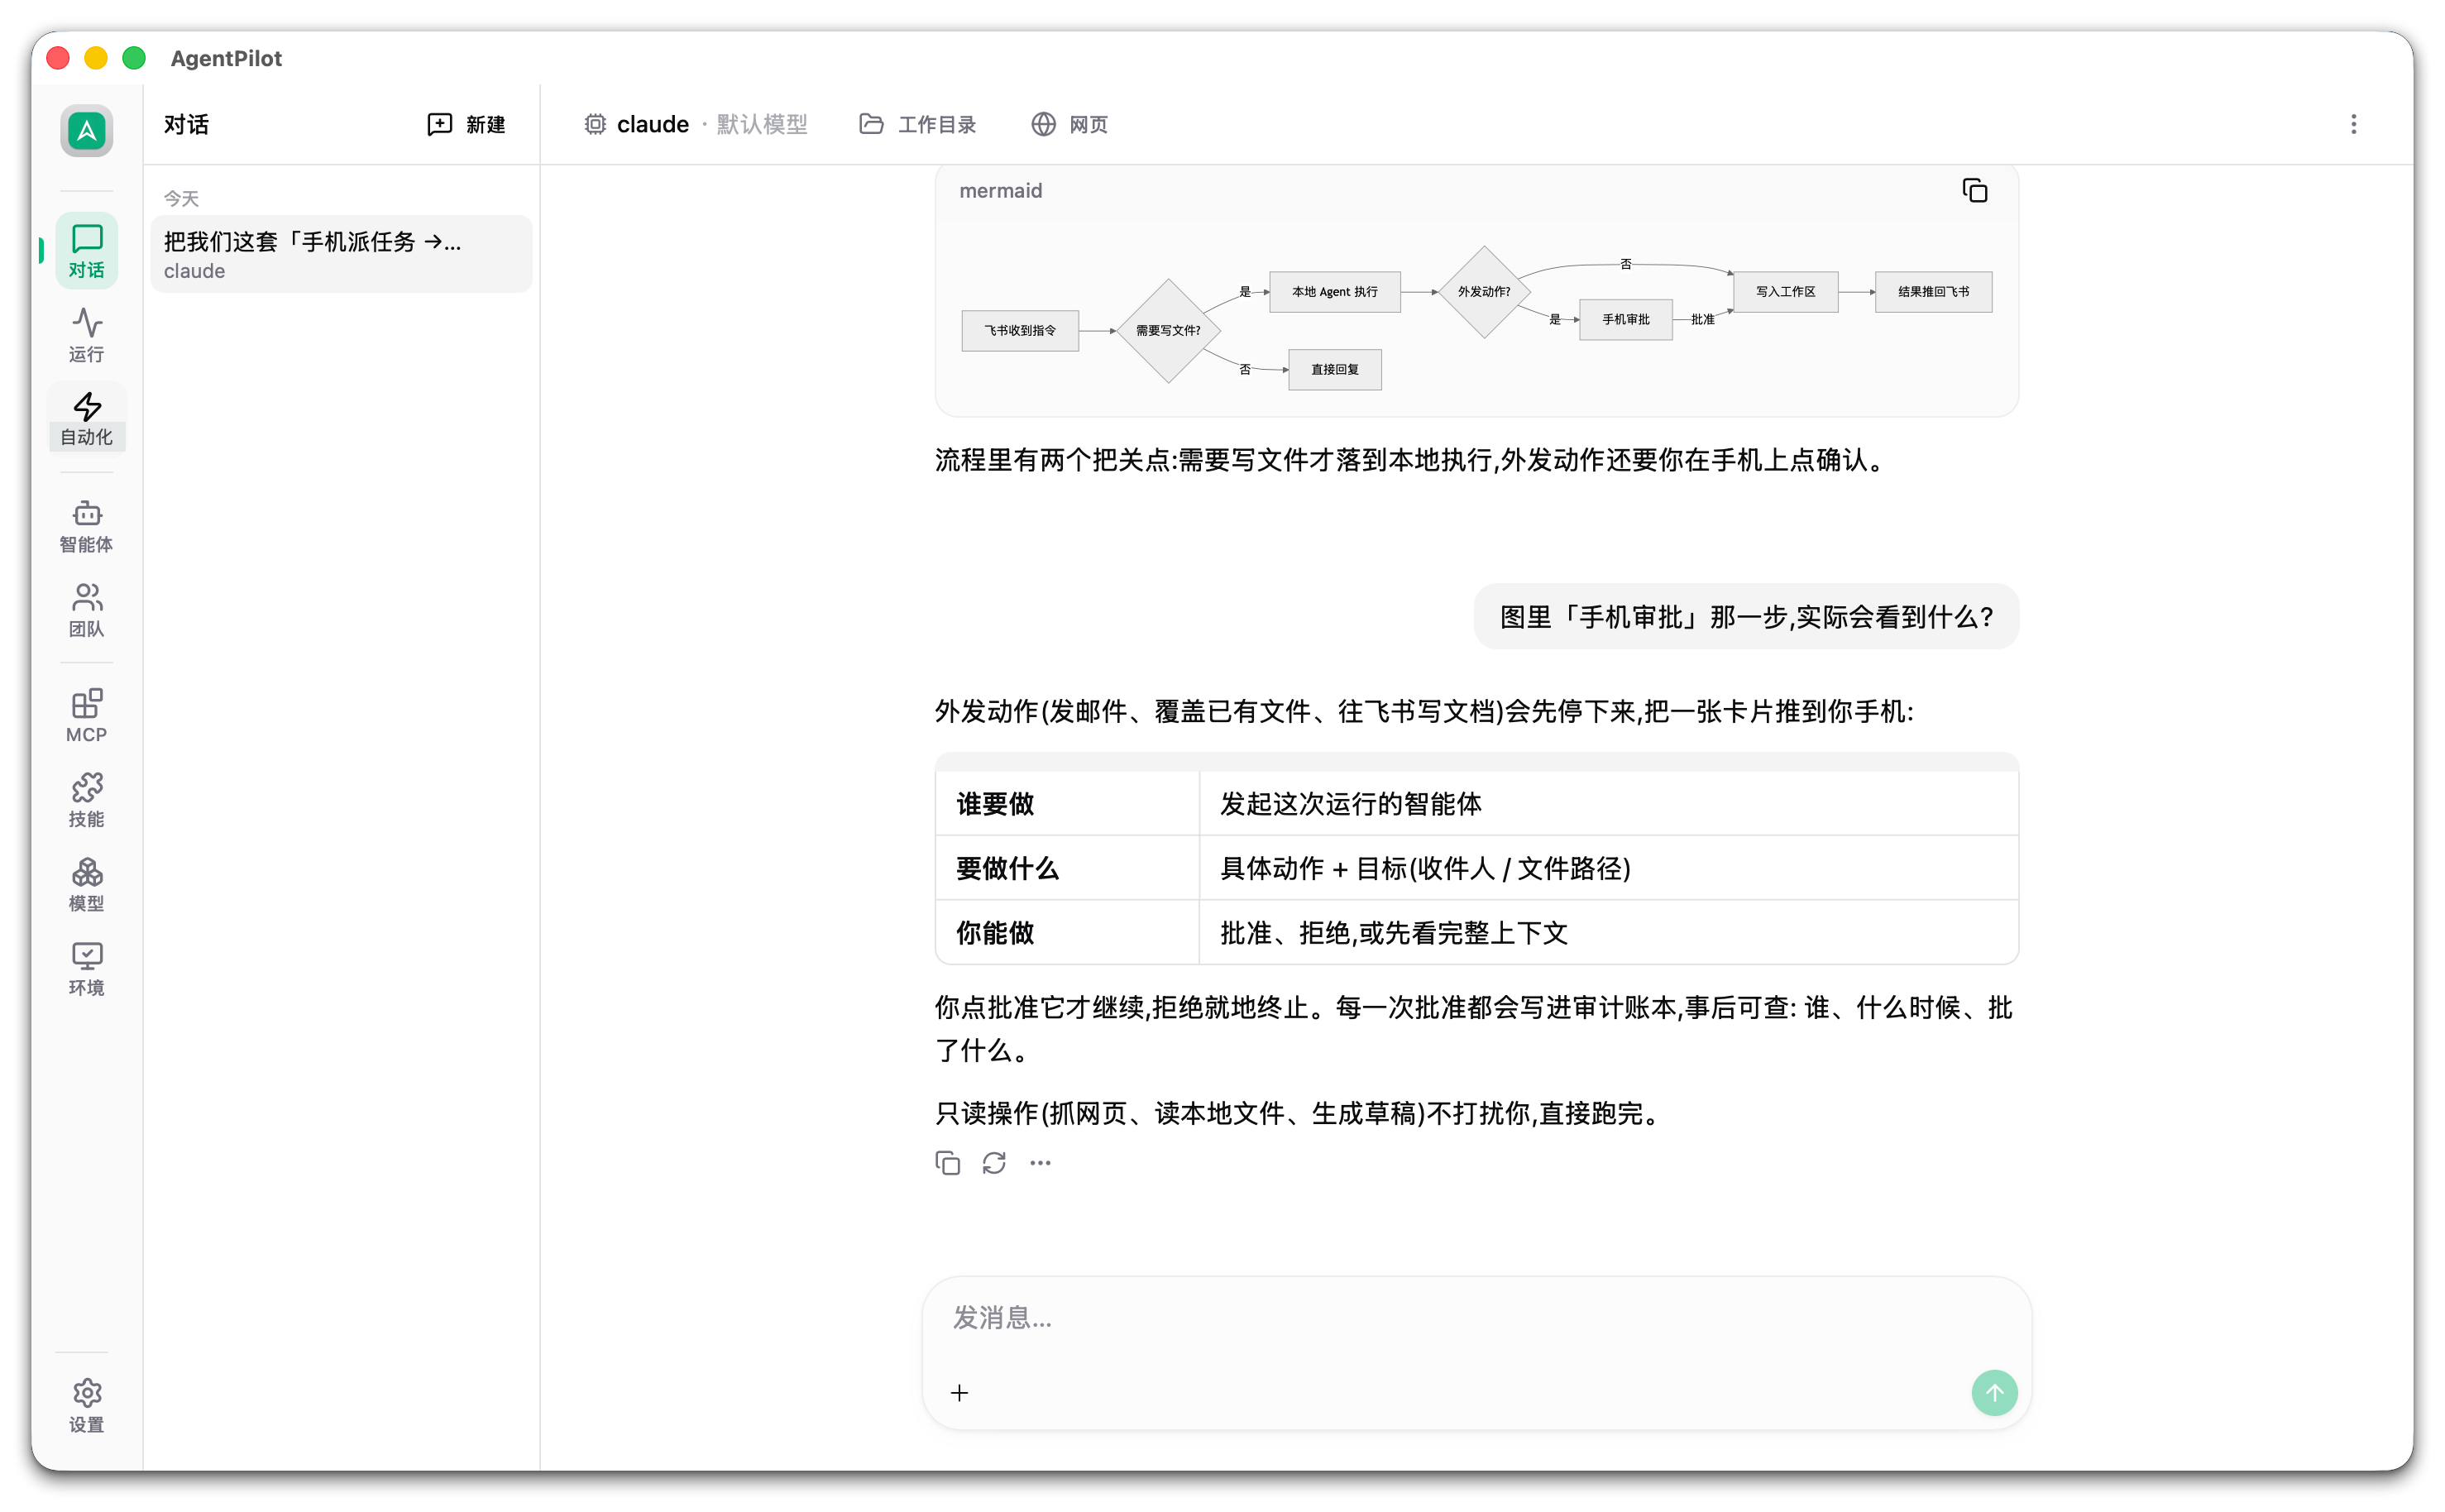Image resolution: width=2445 pixels, height=1512 pixels.
Task: Click the cell 批准、拒绝,或先看完整上下文
Action: [x=1608, y=933]
